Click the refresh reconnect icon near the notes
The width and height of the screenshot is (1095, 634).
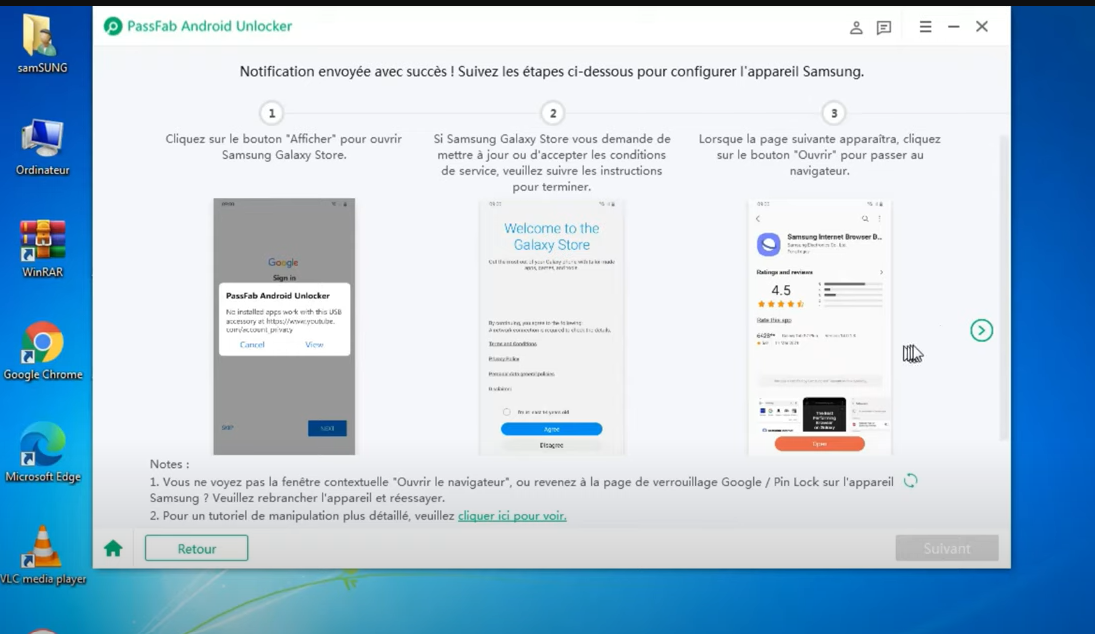pyautogui.click(x=909, y=481)
